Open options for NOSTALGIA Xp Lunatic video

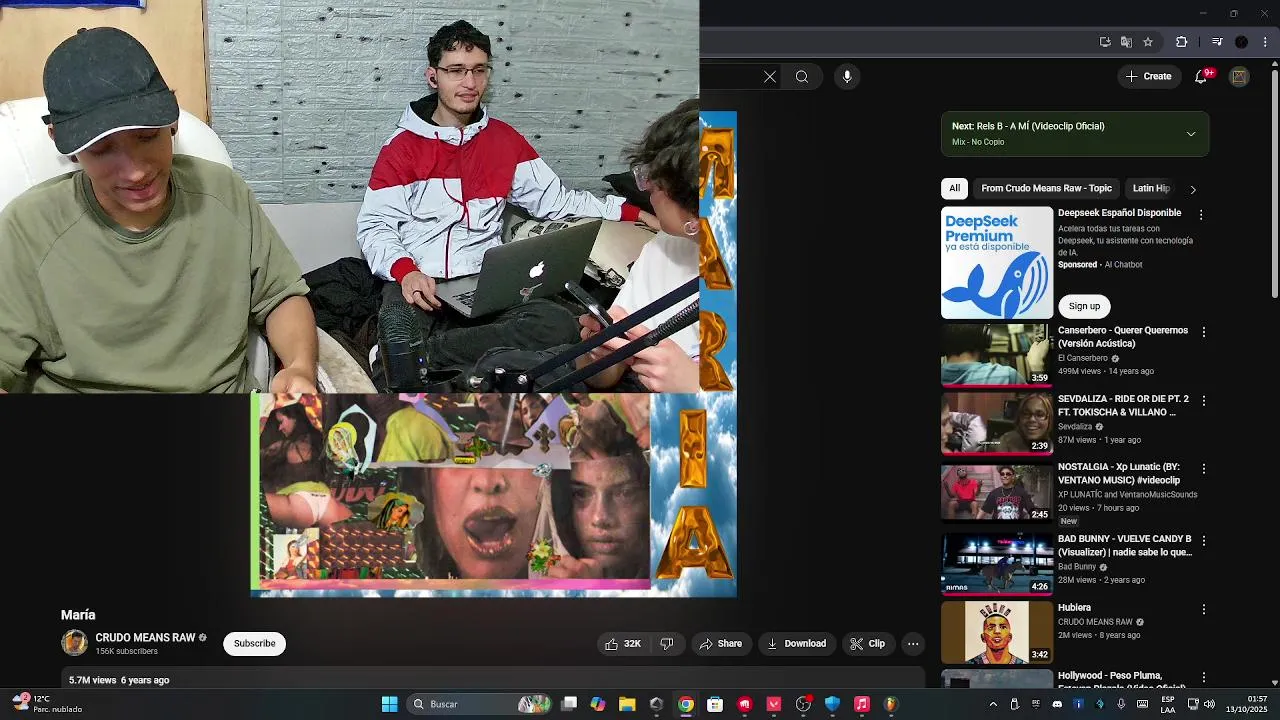1203,469
